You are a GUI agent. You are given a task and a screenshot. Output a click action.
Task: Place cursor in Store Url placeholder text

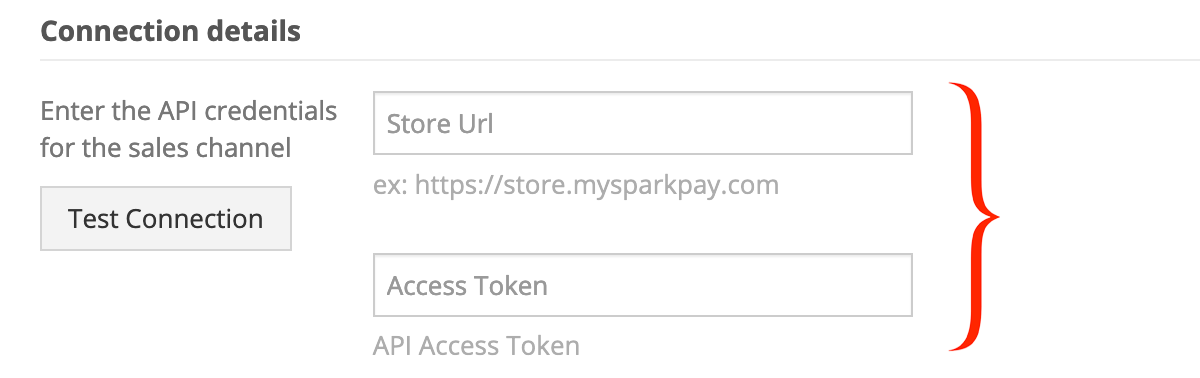[x=440, y=124]
